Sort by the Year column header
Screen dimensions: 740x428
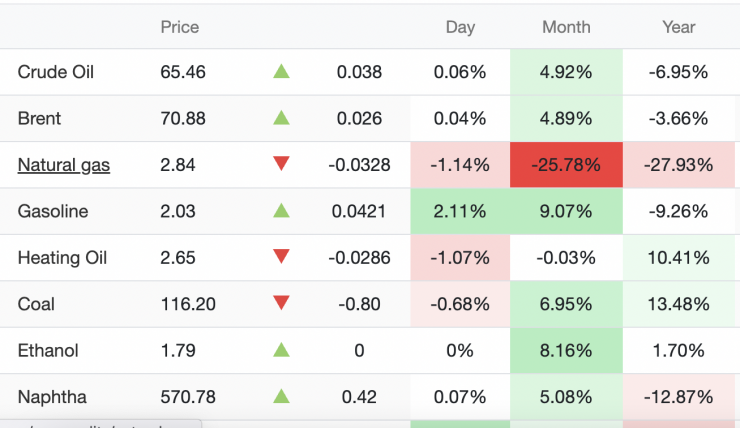coord(678,27)
